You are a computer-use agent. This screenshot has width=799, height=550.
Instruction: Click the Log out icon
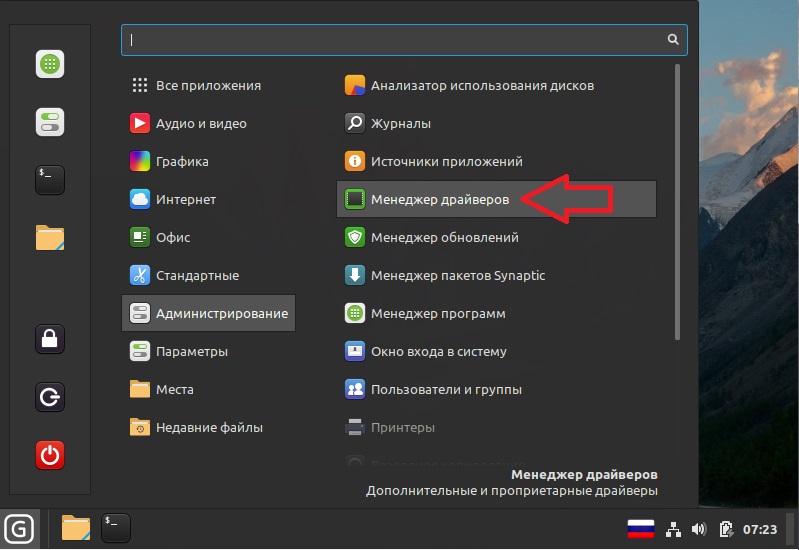pyautogui.click(x=50, y=397)
